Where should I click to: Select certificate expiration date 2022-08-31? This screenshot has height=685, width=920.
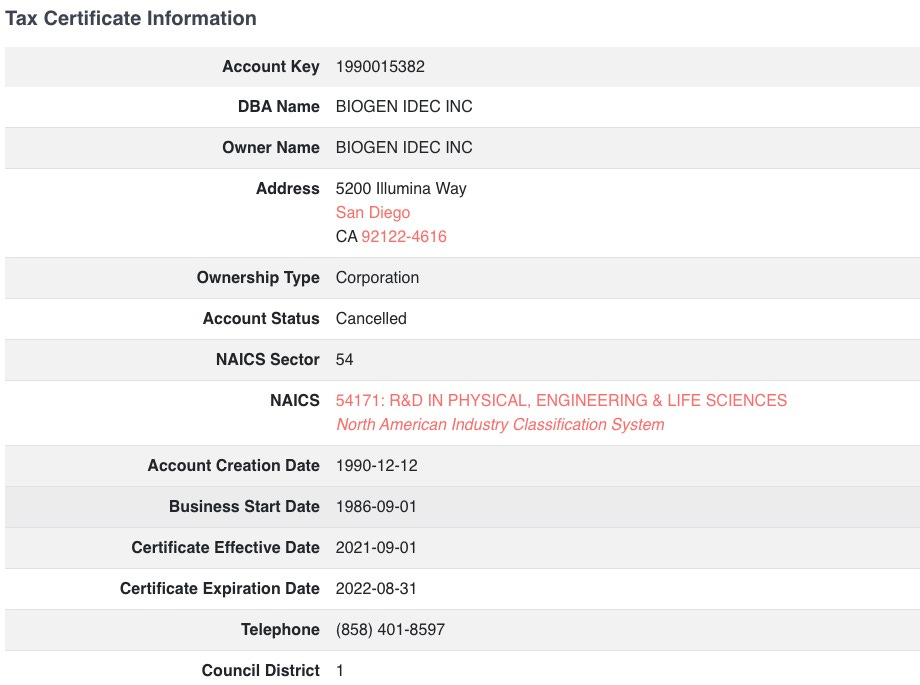(x=376, y=589)
